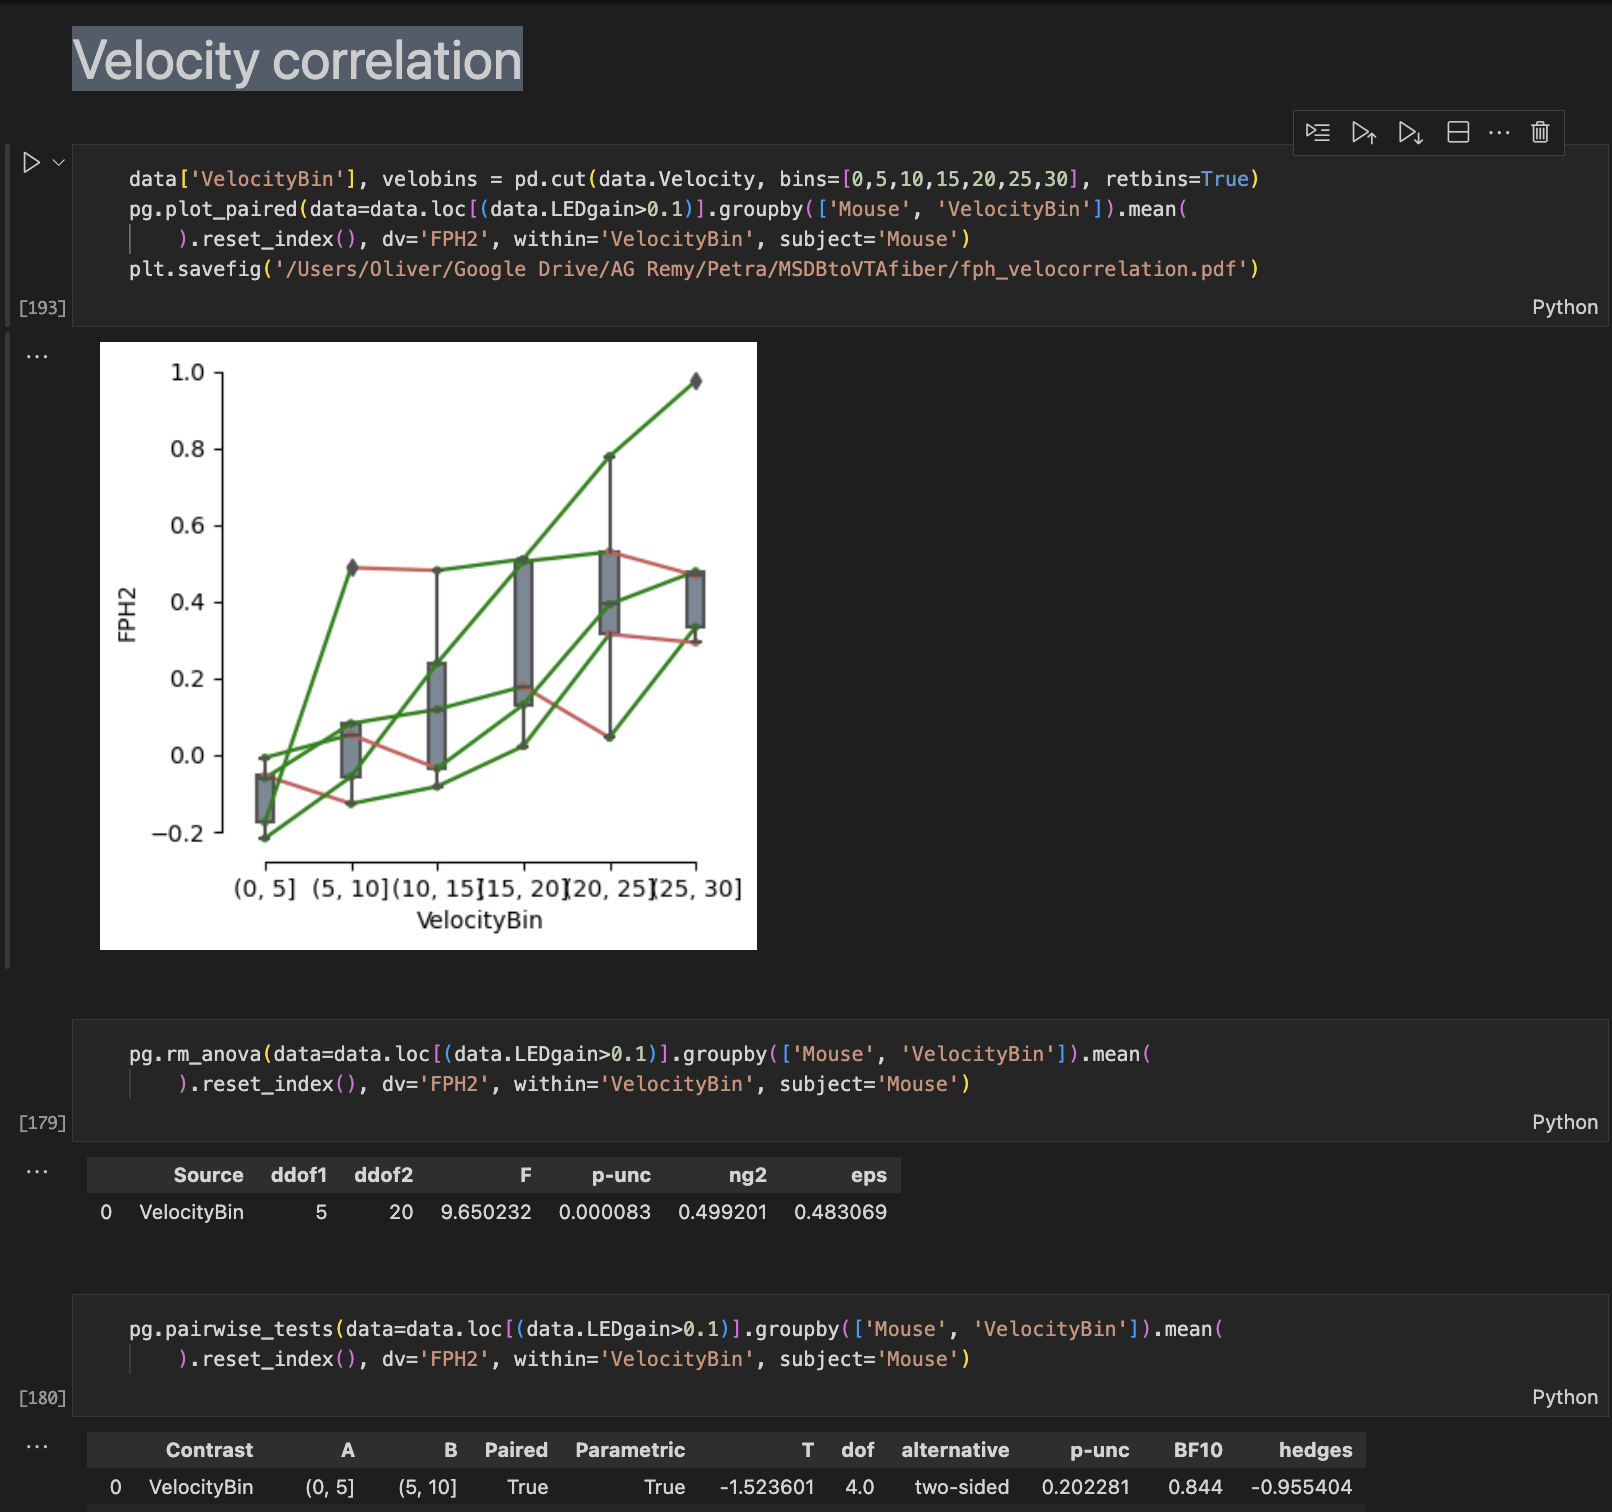Click the ng2 column header
The height and width of the screenshot is (1512, 1612).
(748, 1175)
